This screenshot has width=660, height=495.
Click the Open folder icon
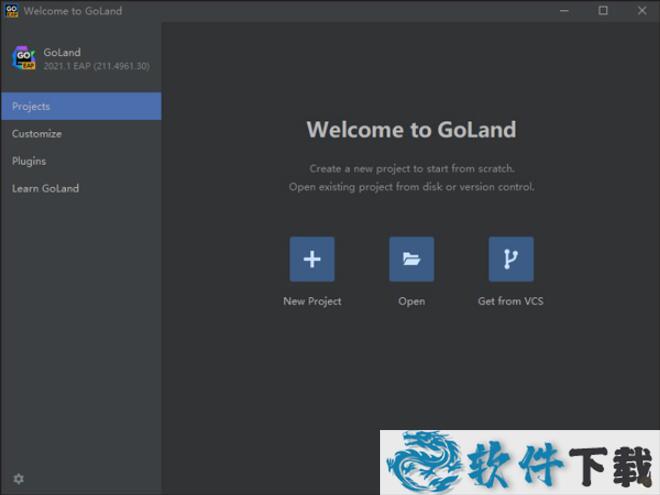tap(411, 259)
